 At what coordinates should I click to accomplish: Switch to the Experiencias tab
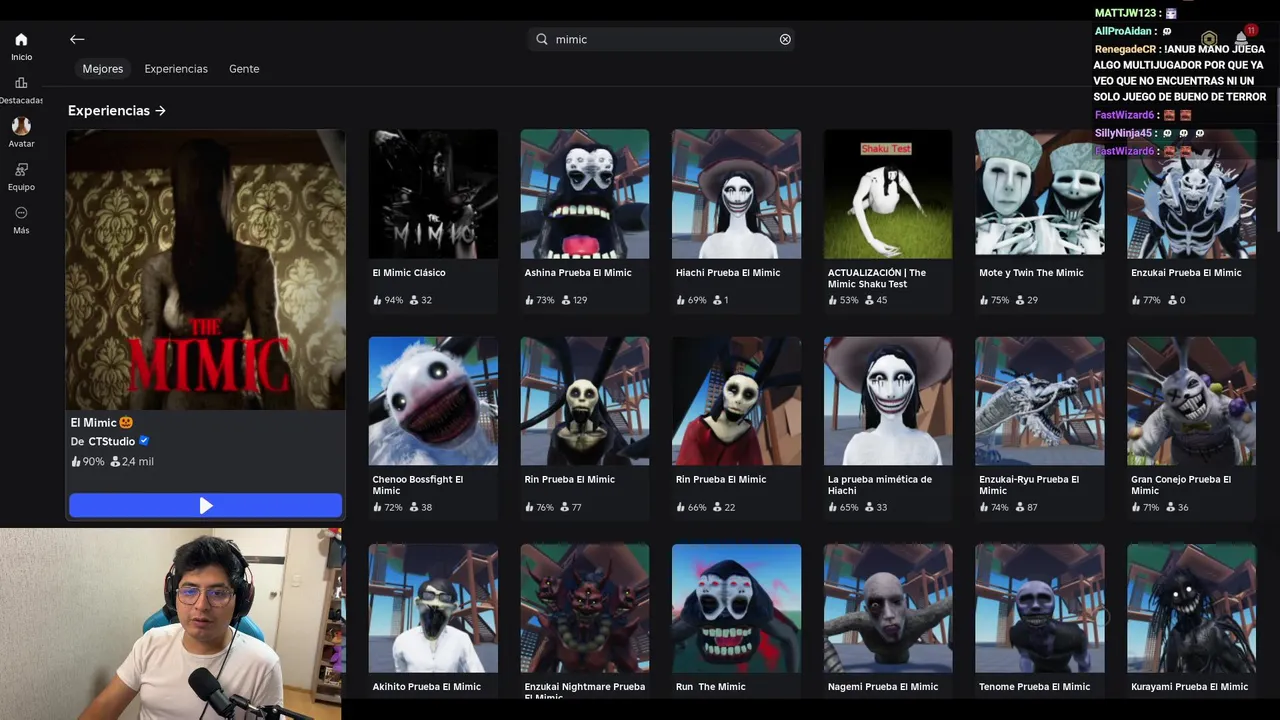point(176,69)
